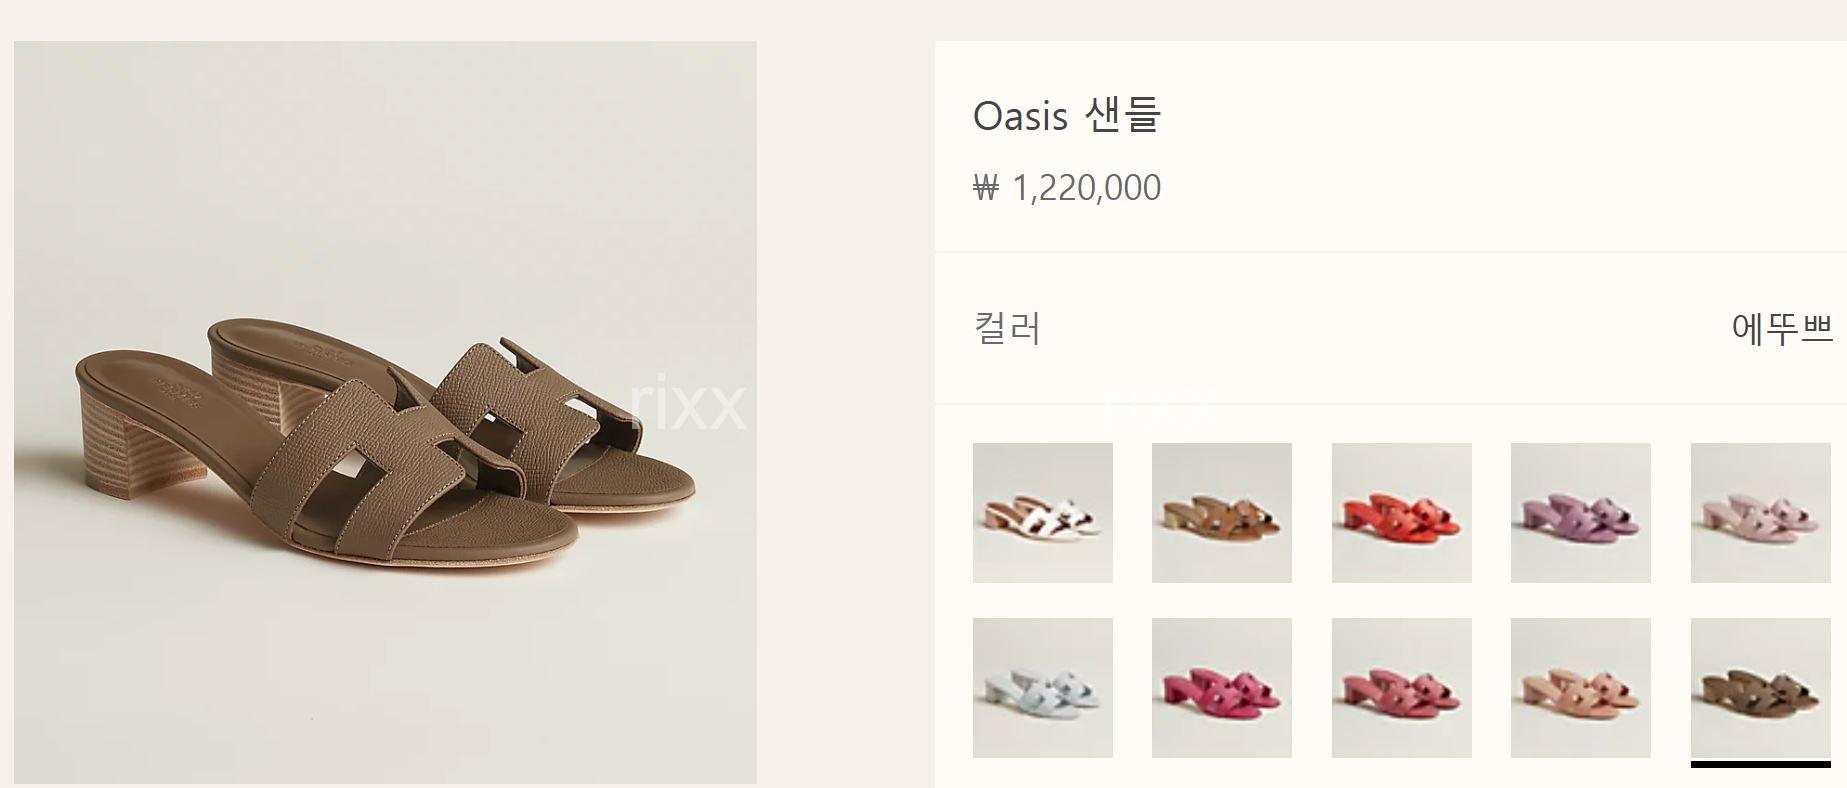1847x788 pixels.
Task: Choose the tan brown sandal color thumbnail
Action: [x=1222, y=513]
